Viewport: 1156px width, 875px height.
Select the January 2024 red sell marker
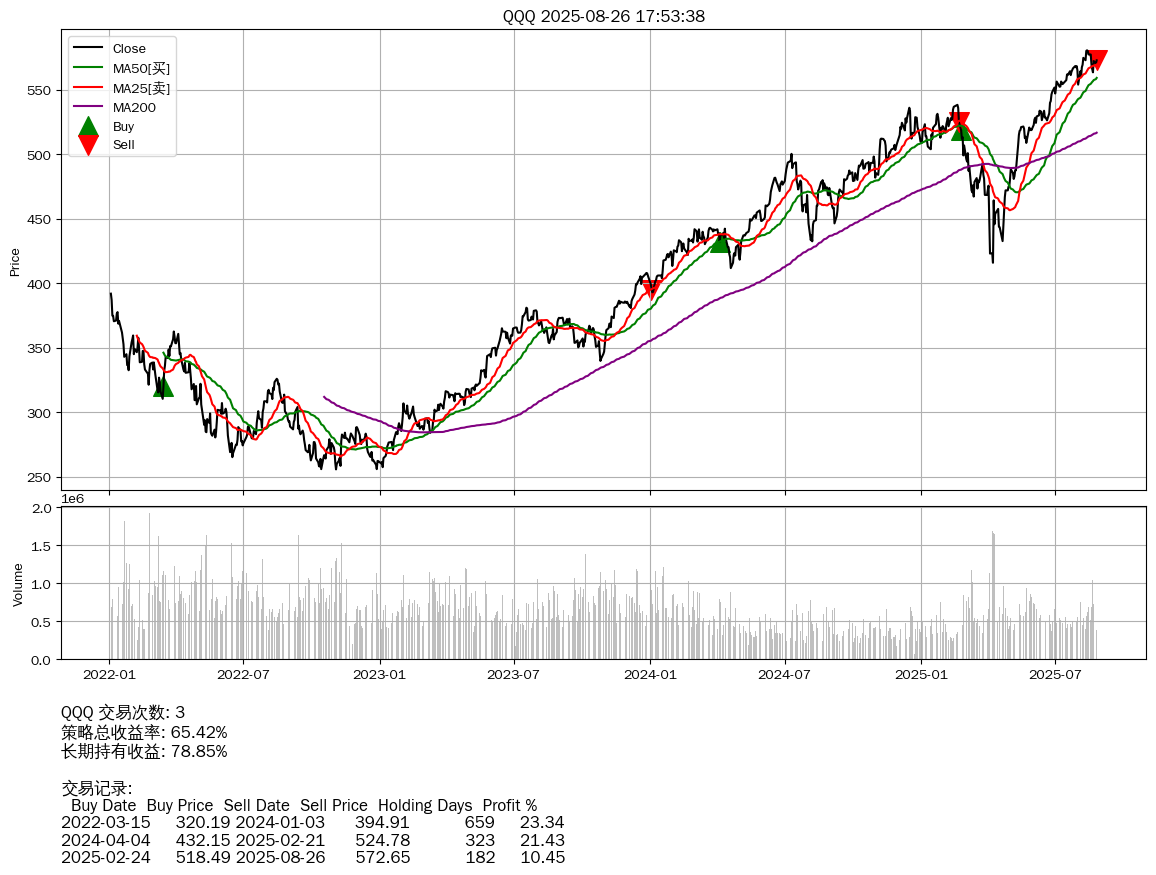(651, 289)
